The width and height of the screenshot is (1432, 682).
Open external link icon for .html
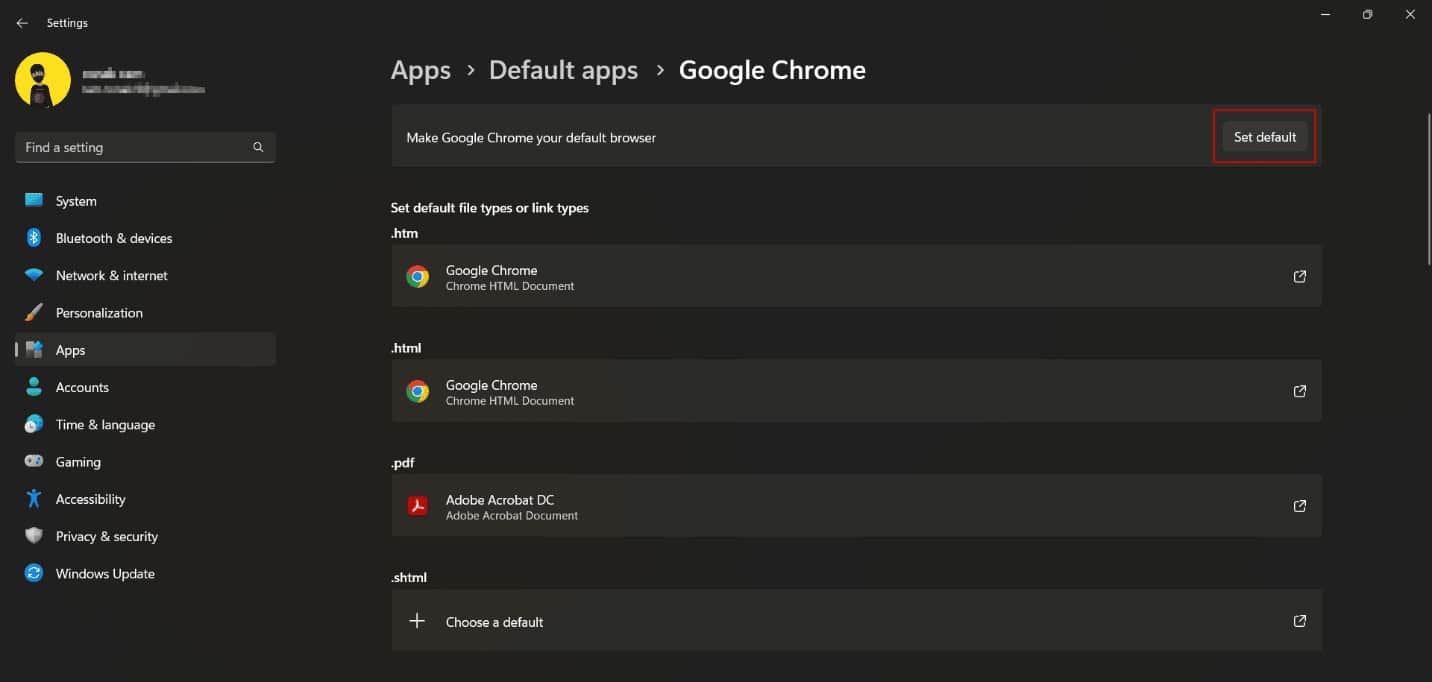[x=1300, y=391]
